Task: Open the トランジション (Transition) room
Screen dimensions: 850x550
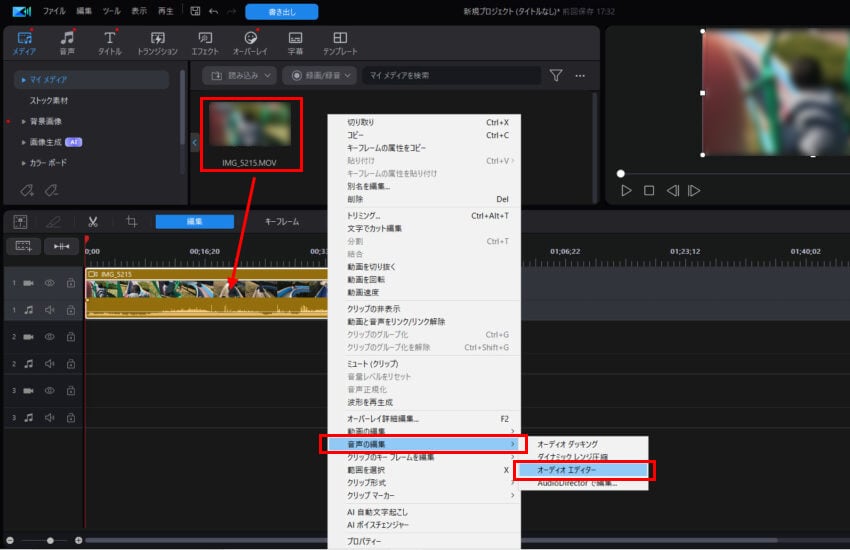Action: coord(157,43)
